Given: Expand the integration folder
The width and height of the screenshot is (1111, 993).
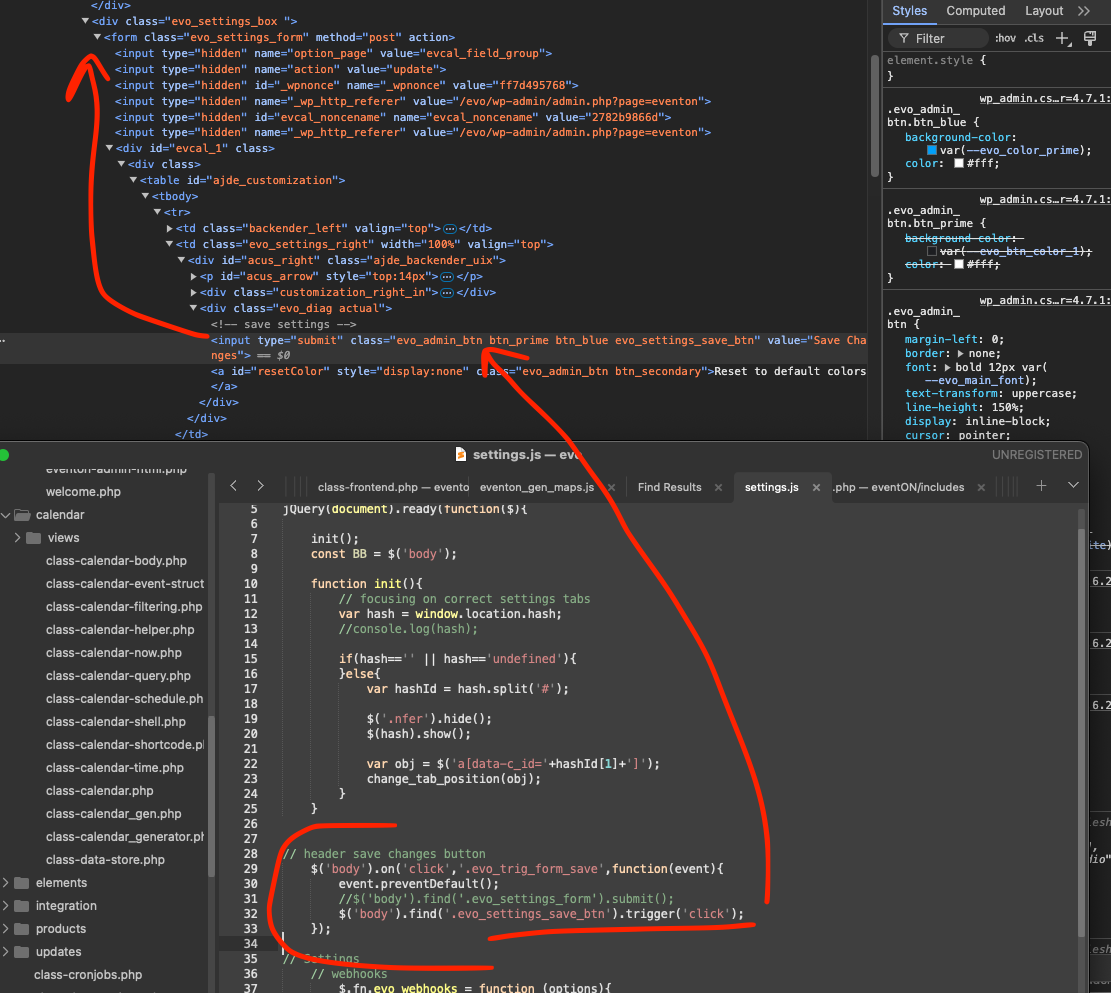Looking at the screenshot, I should tap(6, 906).
